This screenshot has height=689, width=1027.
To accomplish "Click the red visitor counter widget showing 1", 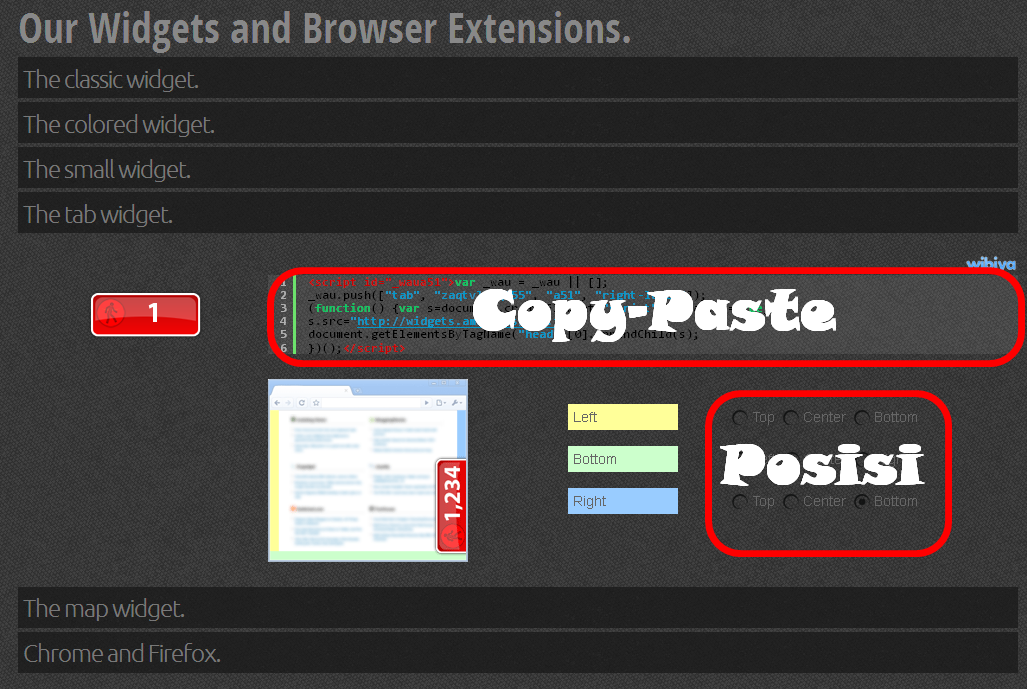I will point(145,314).
